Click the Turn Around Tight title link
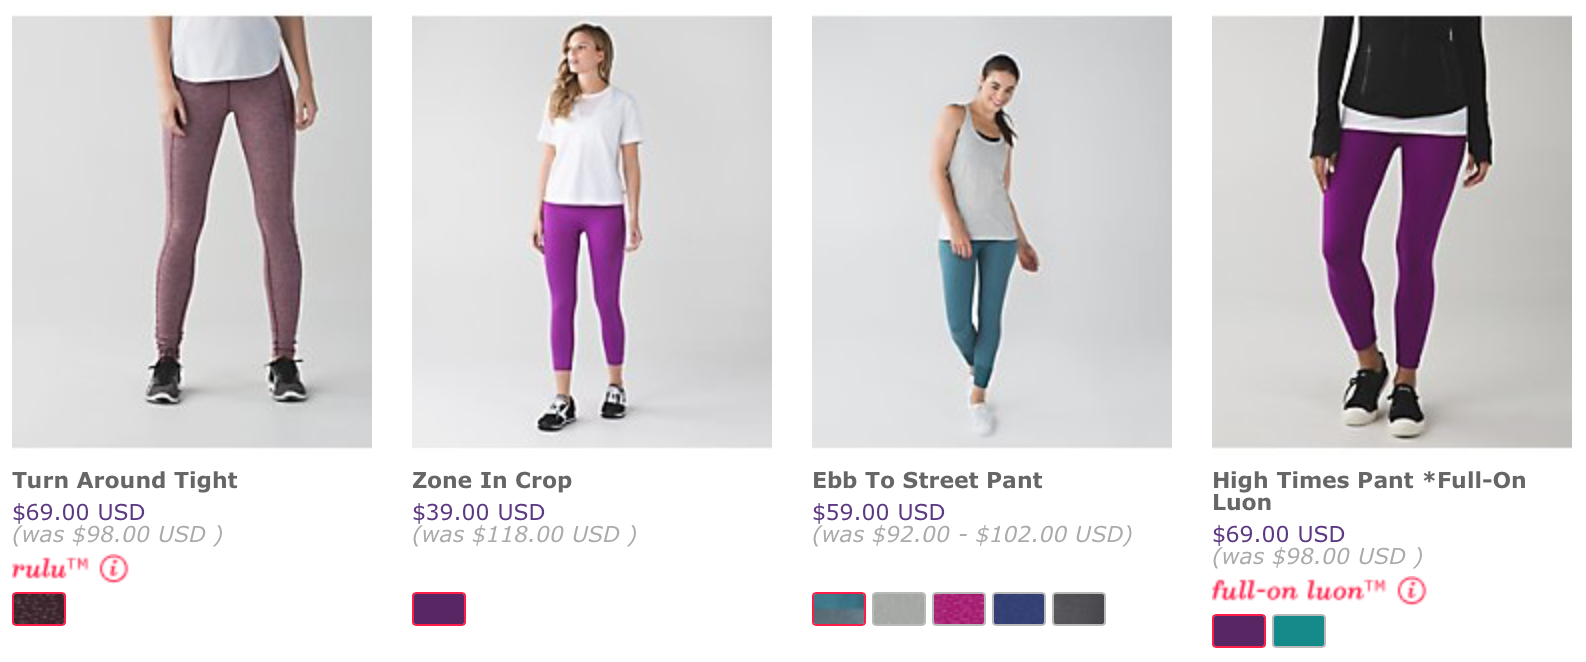Image resolution: width=1586 pixels, height=662 pixels. tap(125, 480)
